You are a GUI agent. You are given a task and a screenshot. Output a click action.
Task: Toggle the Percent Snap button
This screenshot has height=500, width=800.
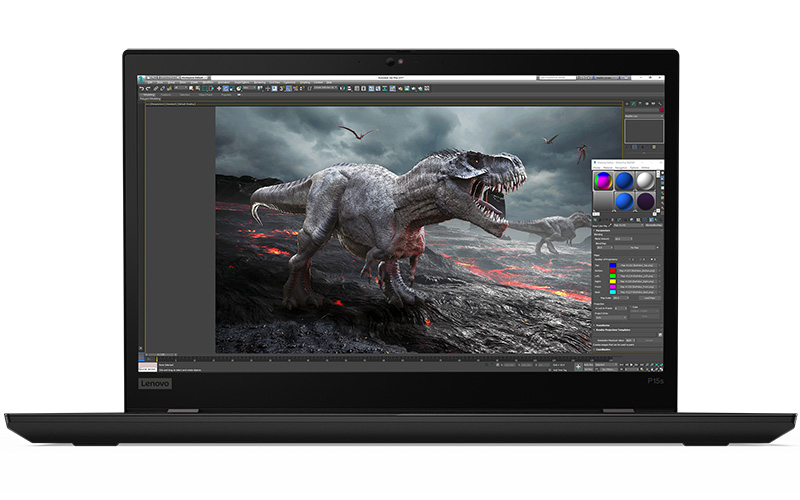coord(295,88)
